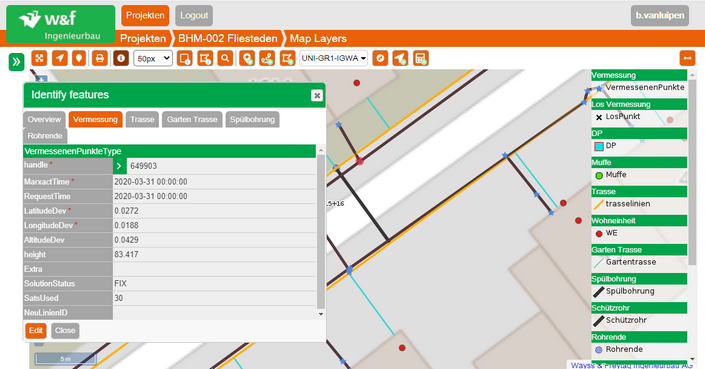Collapse the Los Vermessung legend header

(x=639, y=105)
